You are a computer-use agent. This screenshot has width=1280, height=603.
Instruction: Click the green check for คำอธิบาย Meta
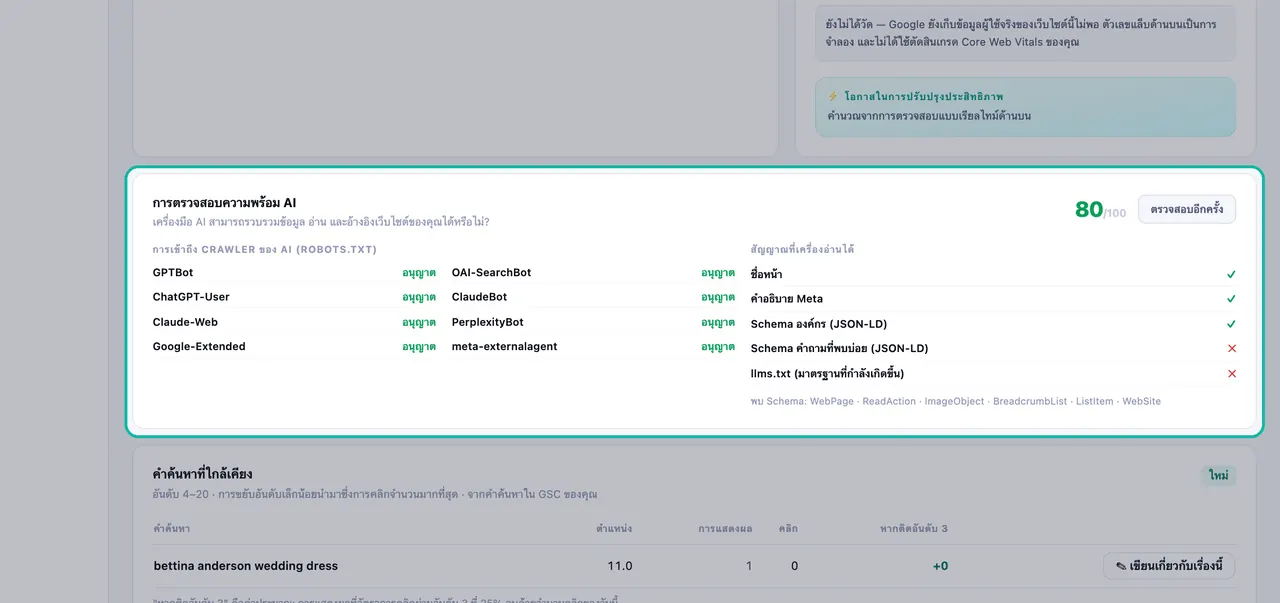(x=1231, y=299)
